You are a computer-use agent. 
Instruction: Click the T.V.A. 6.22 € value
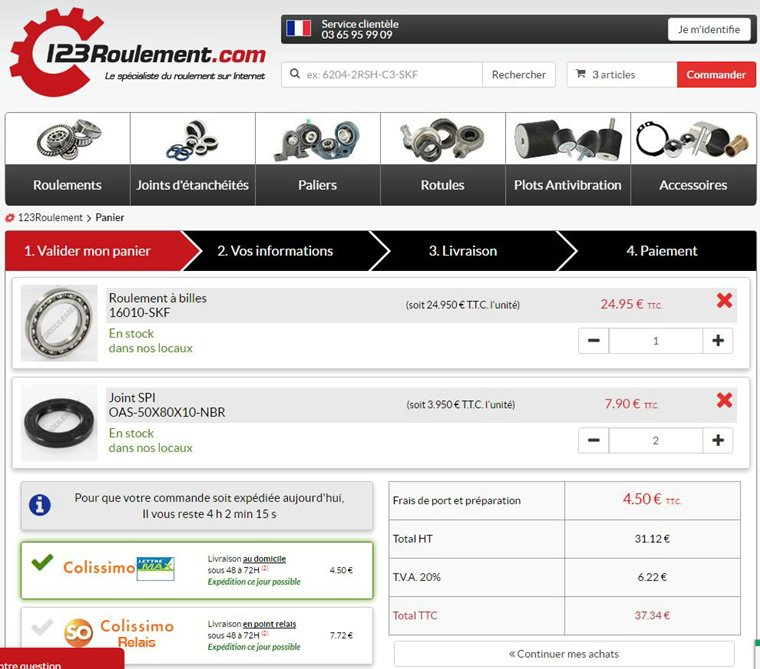(652, 577)
